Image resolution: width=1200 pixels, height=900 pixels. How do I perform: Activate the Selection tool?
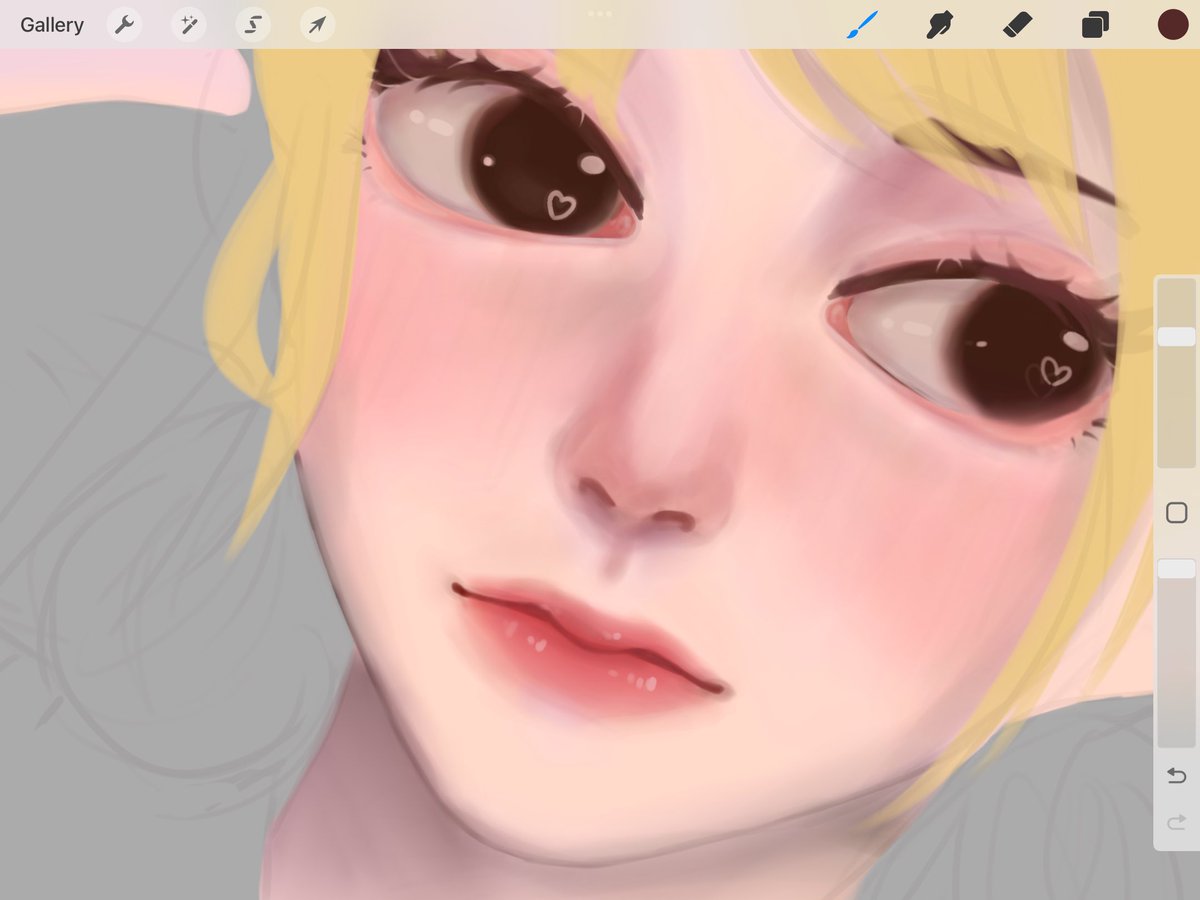coord(252,25)
